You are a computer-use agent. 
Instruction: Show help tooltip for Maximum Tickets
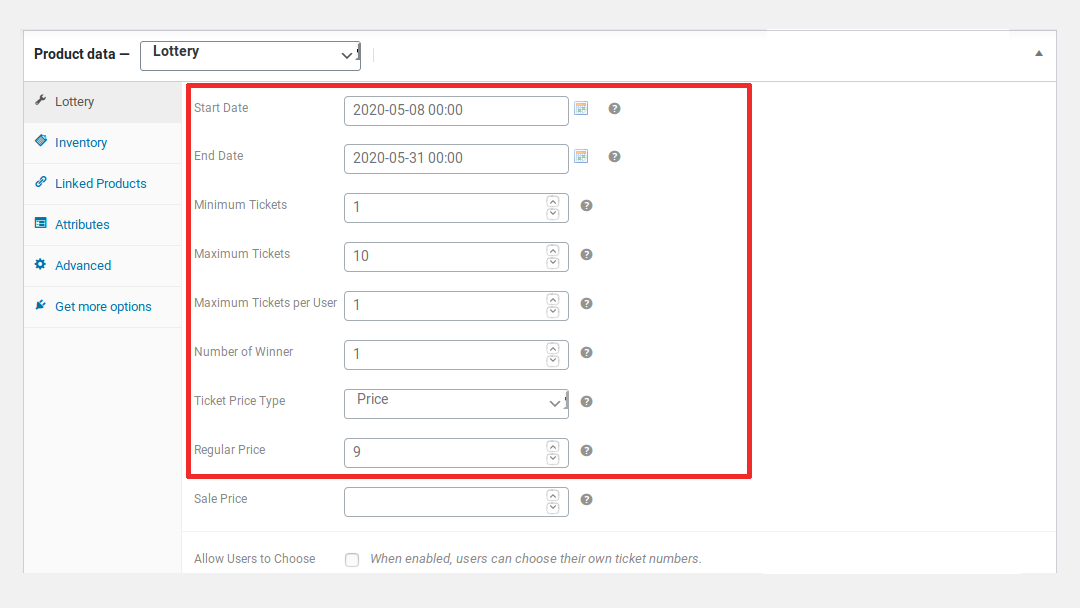pos(586,255)
